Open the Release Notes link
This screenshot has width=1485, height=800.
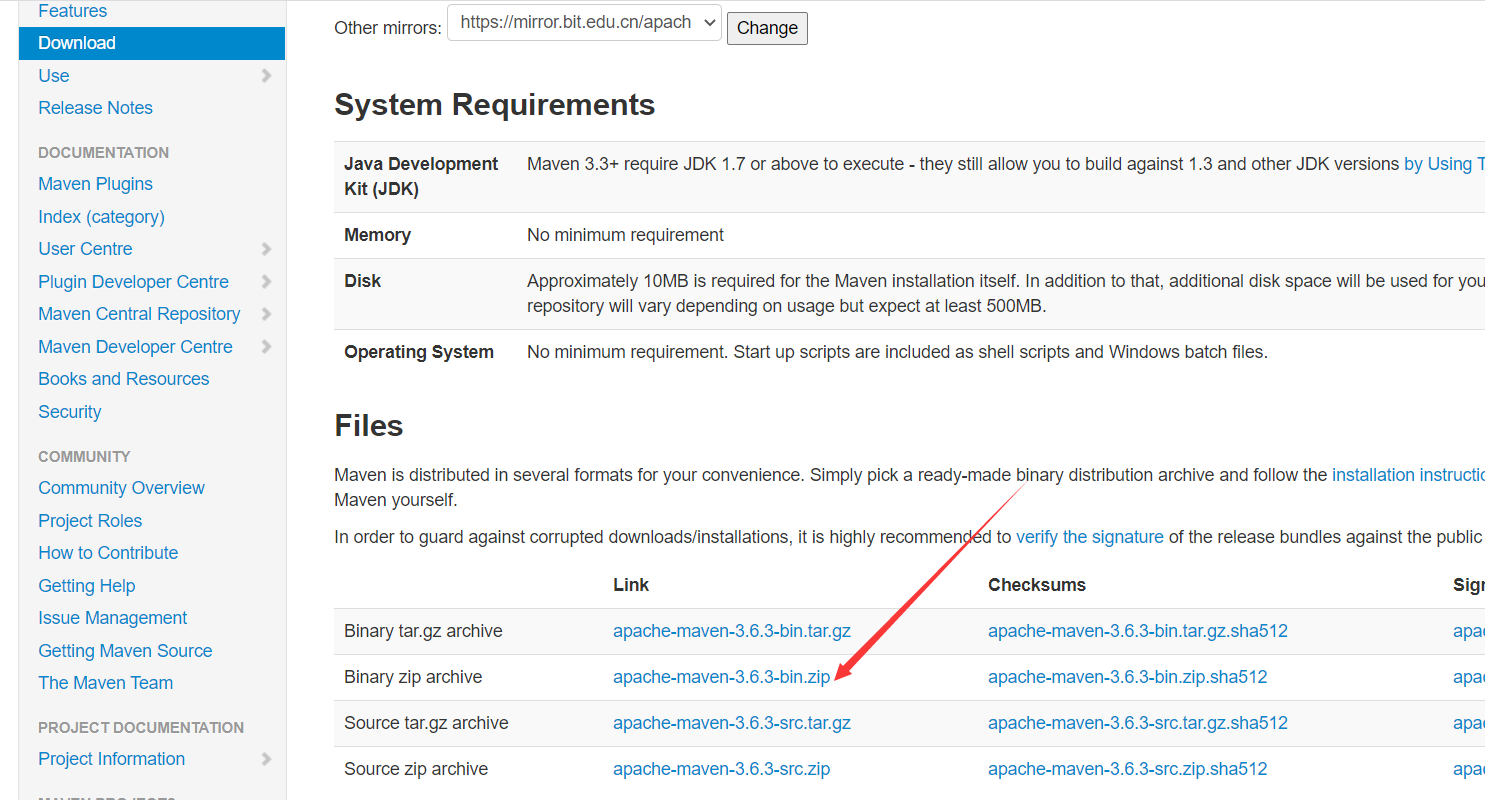(95, 108)
